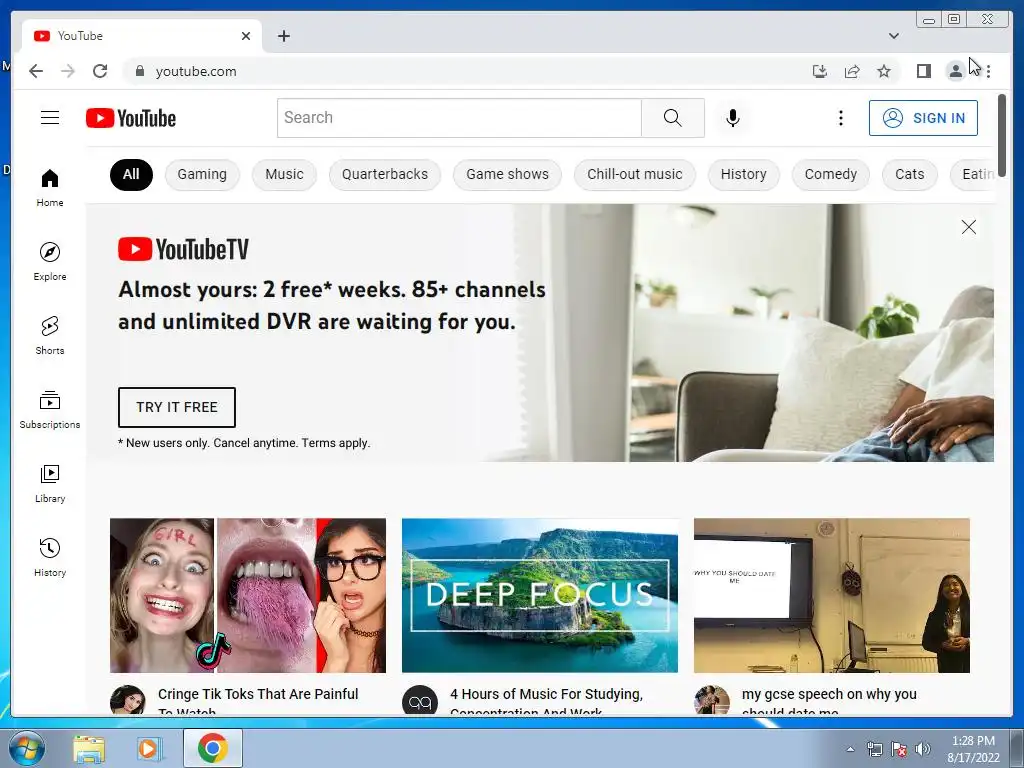1024x768 pixels.
Task: Click the browser forward arrow
Action: coord(68,71)
